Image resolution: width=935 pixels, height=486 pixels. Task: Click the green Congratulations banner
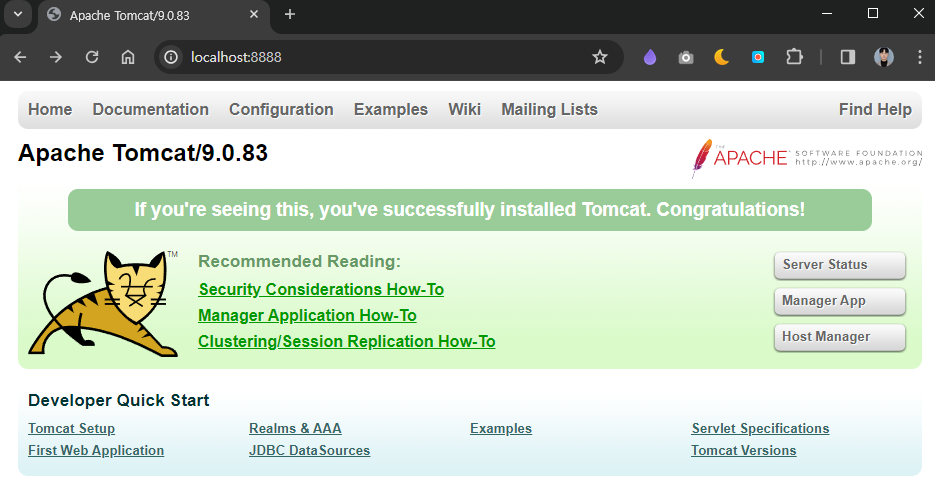point(470,210)
